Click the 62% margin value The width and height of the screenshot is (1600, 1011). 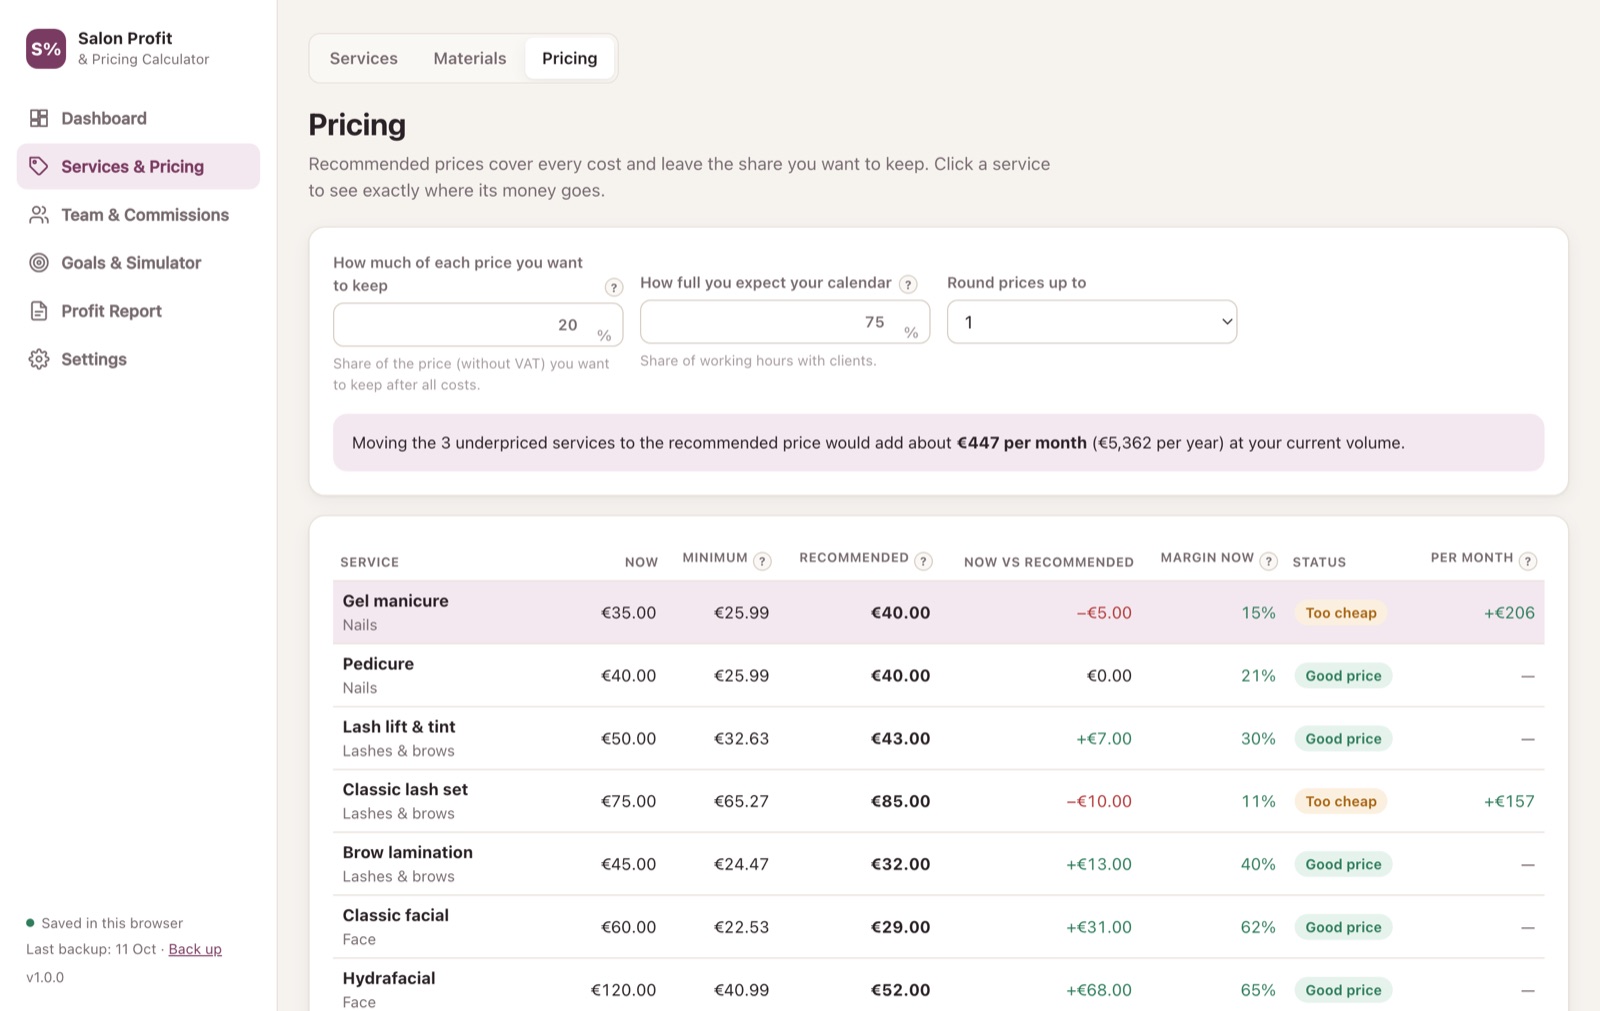coord(1258,927)
